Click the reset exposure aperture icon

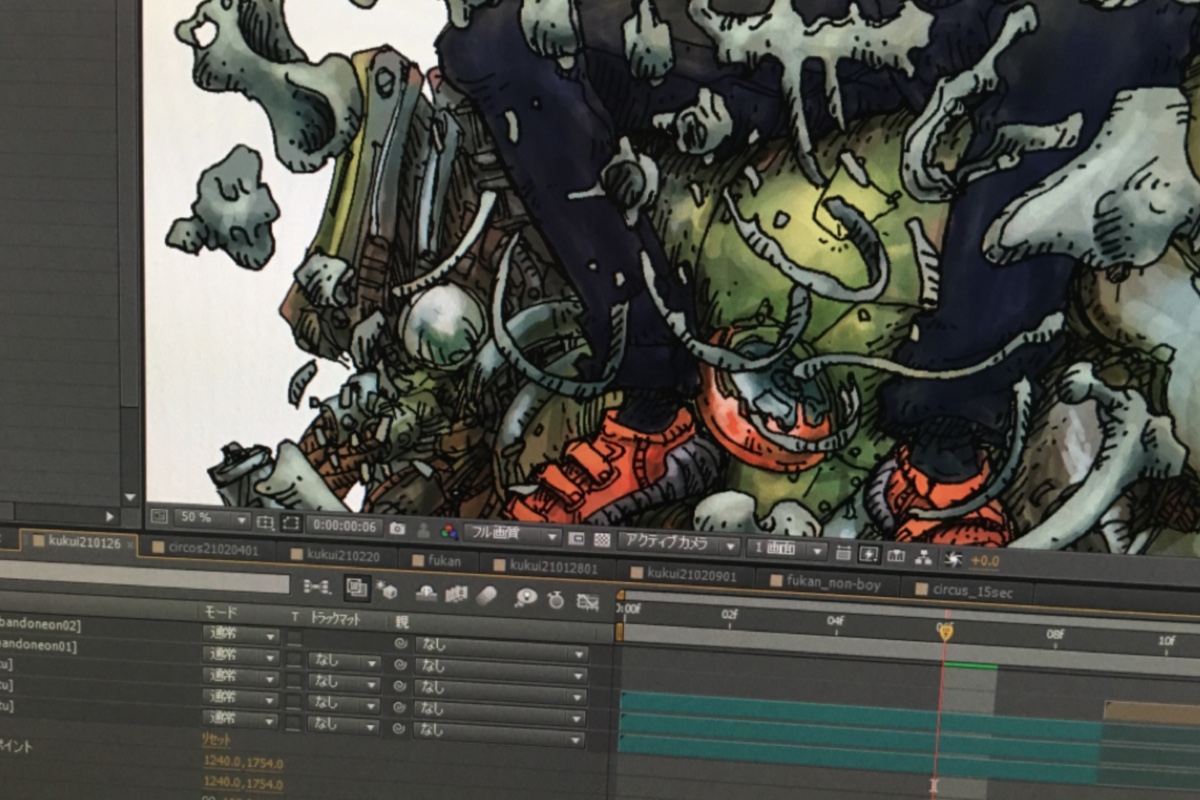tap(953, 558)
